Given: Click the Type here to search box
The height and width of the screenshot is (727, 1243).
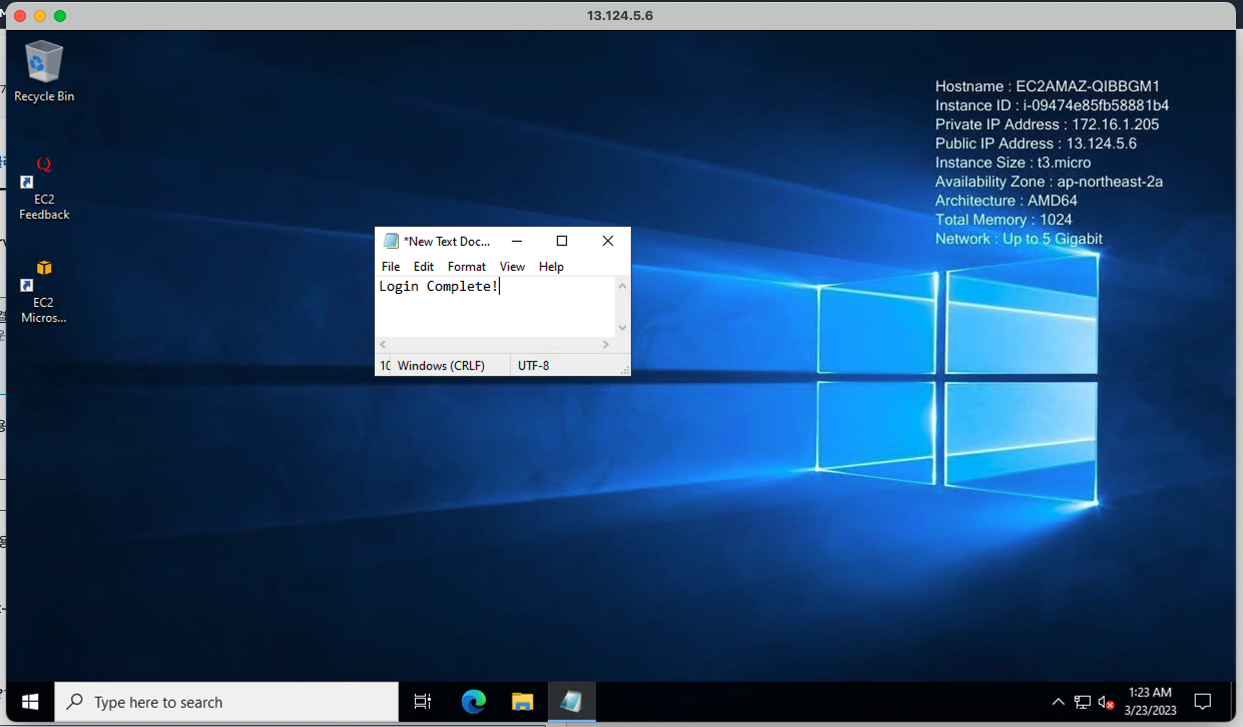Looking at the screenshot, I should (x=227, y=702).
